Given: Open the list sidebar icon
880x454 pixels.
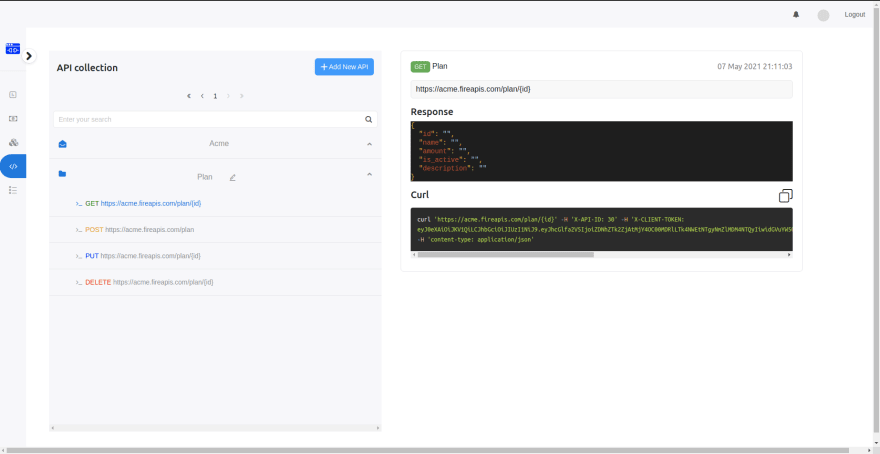Looking at the screenshot, I should pyautogui.click(x=13, y=190).
